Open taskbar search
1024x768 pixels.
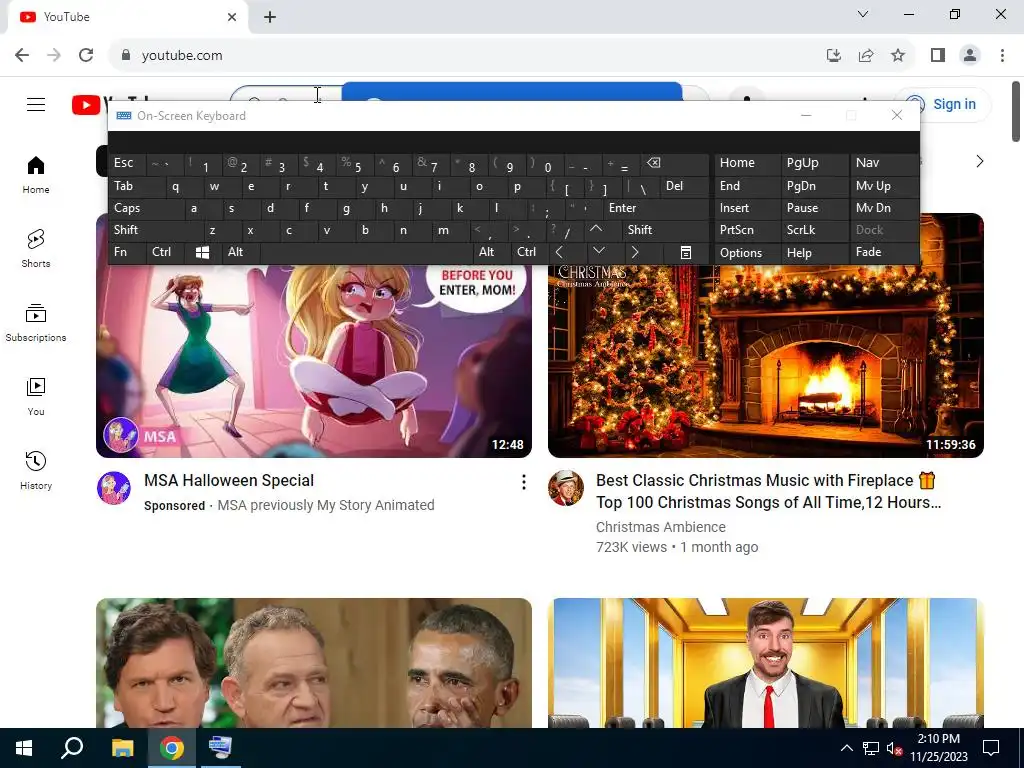coord(72,748)
